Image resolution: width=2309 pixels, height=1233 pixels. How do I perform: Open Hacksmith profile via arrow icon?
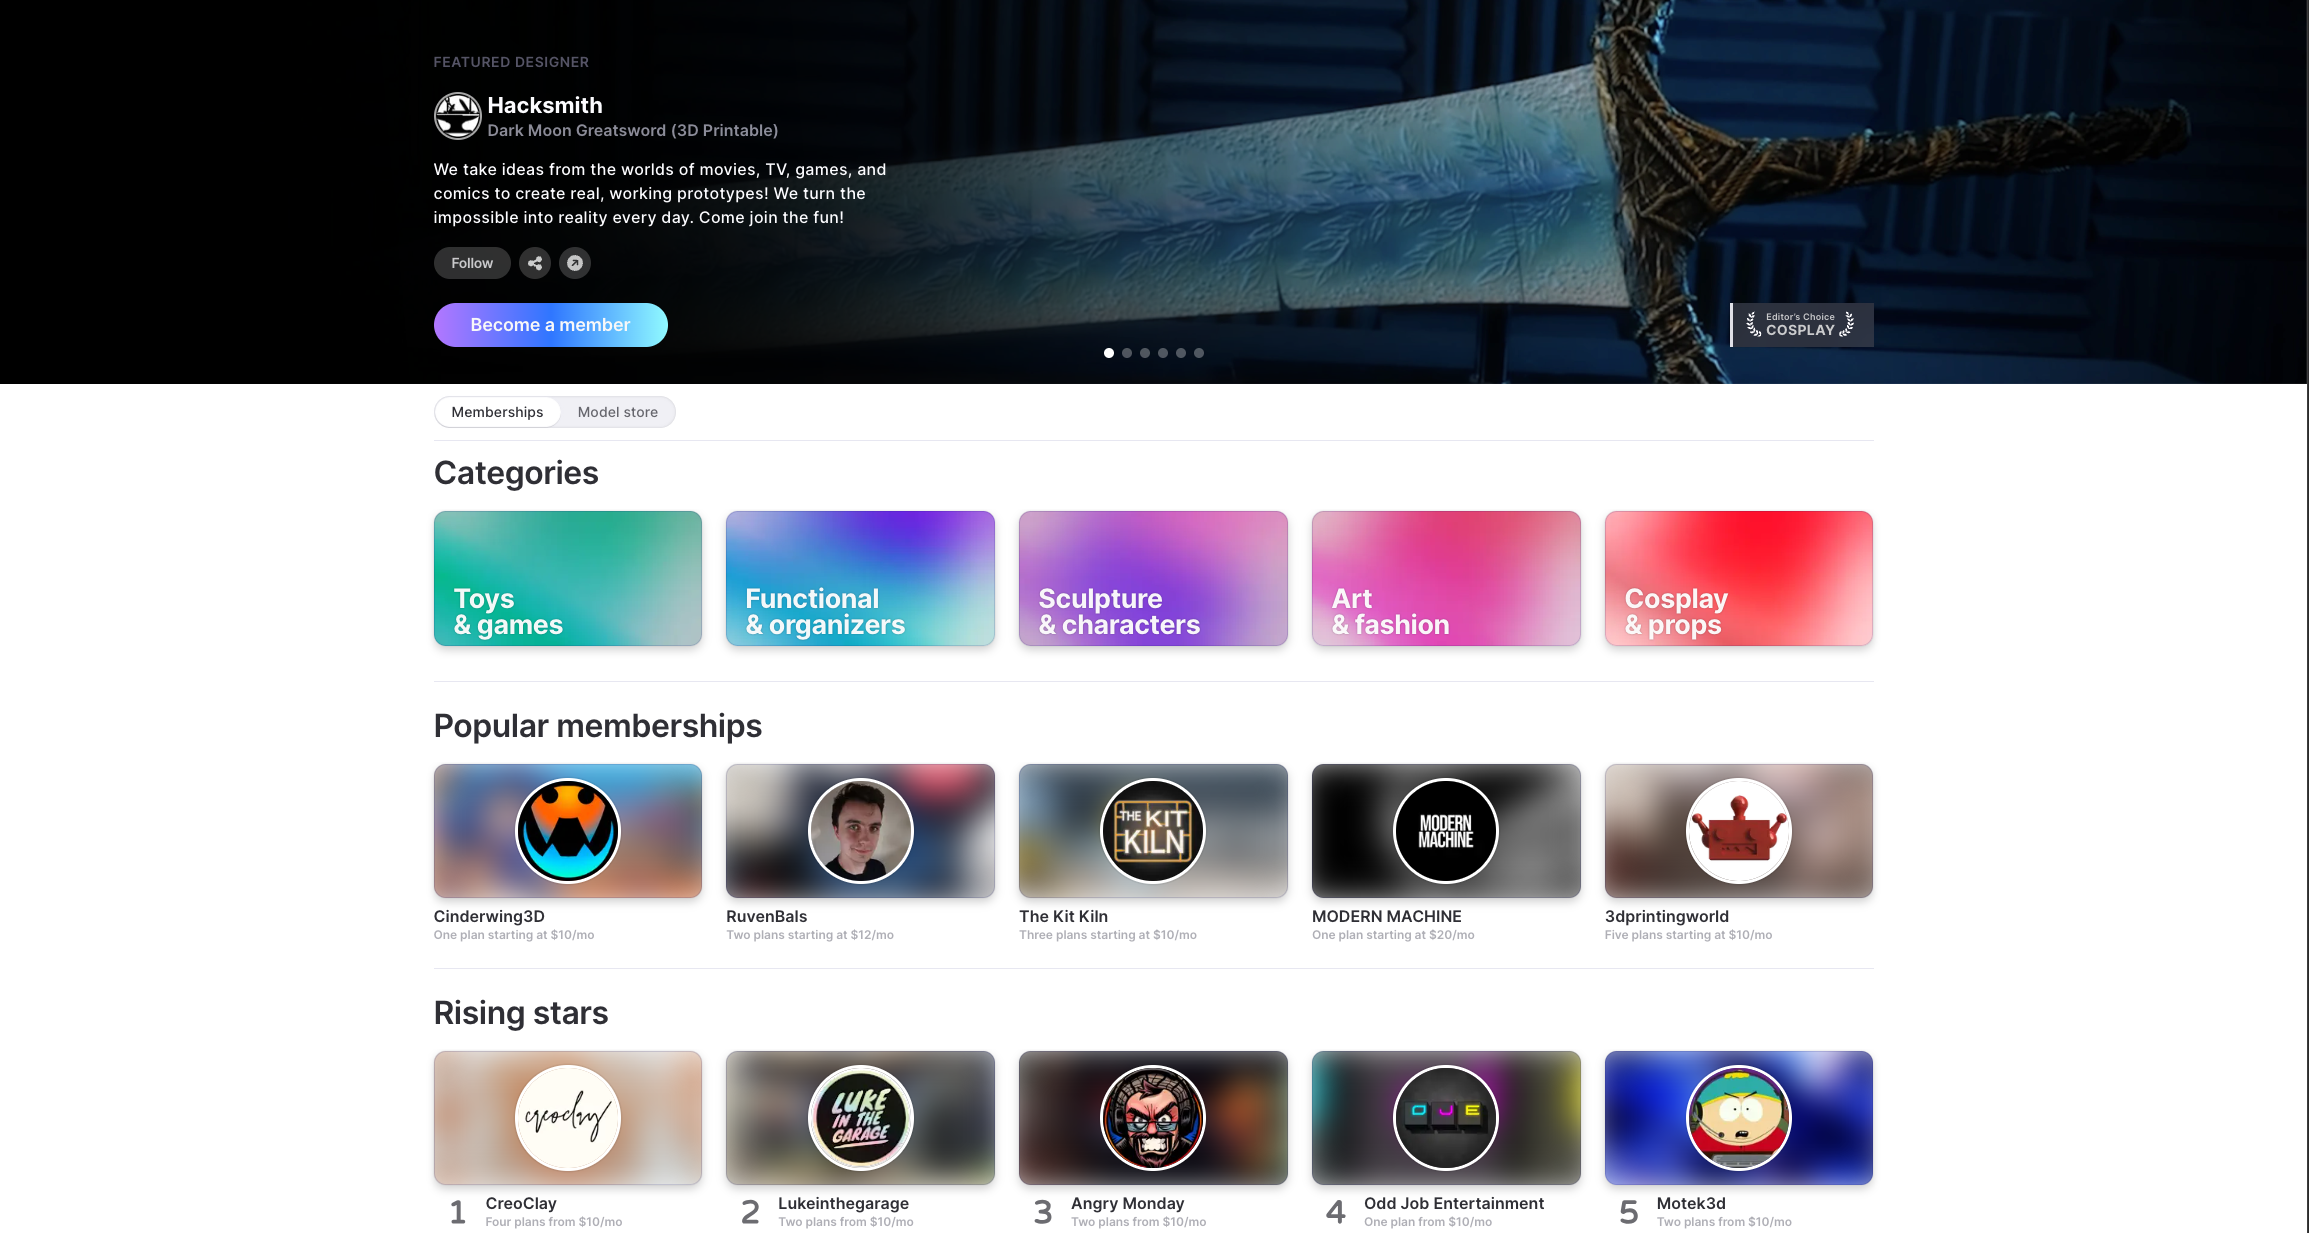[x=575, y=263]
